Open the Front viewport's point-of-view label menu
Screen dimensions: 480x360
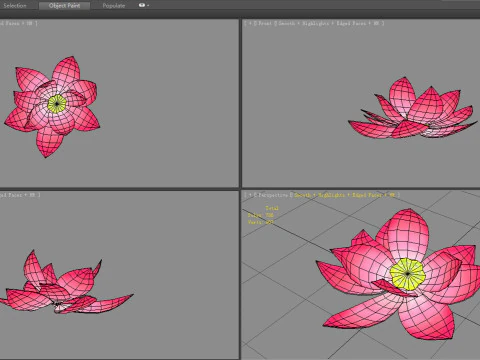point(265,23)
